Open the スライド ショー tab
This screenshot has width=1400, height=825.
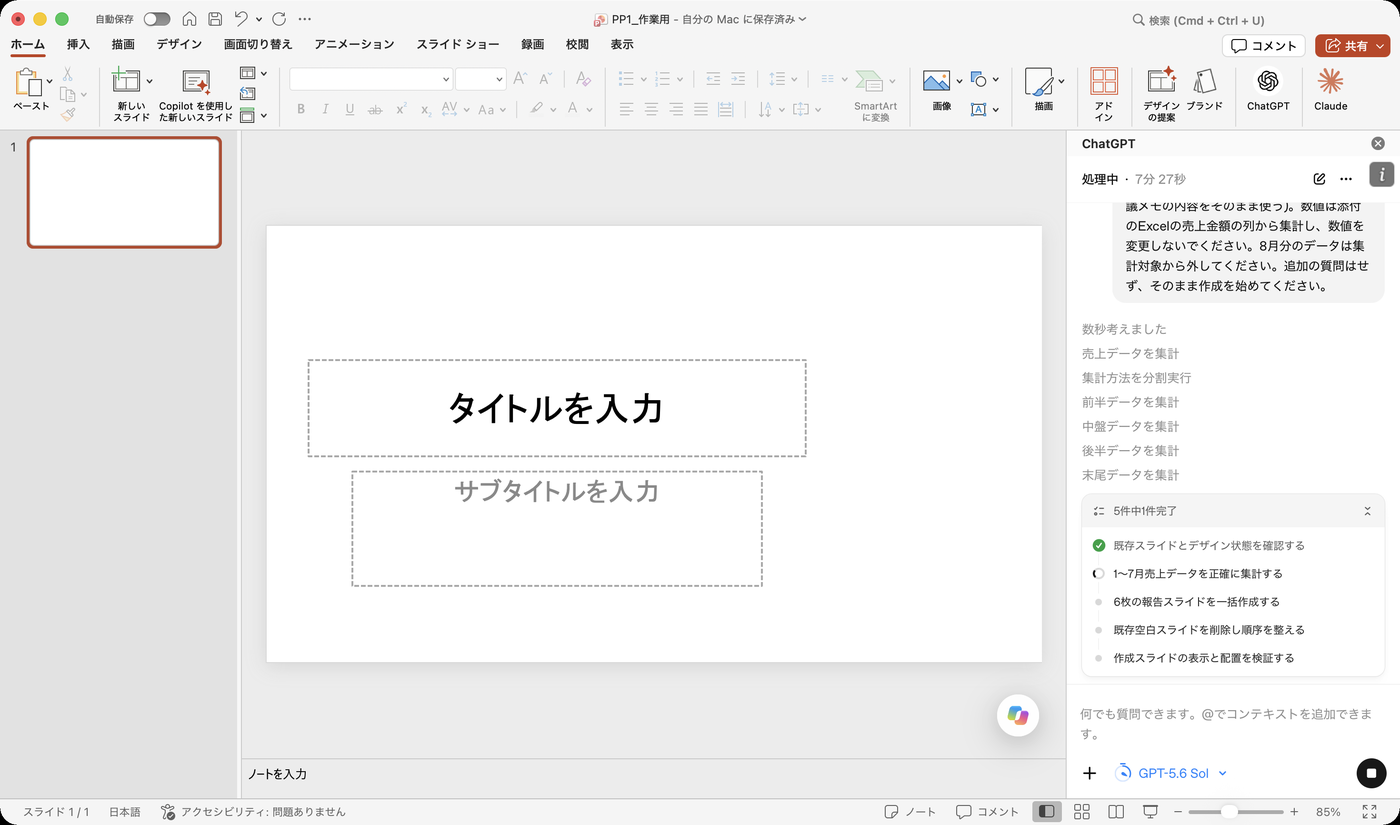[x=458, y=44]
